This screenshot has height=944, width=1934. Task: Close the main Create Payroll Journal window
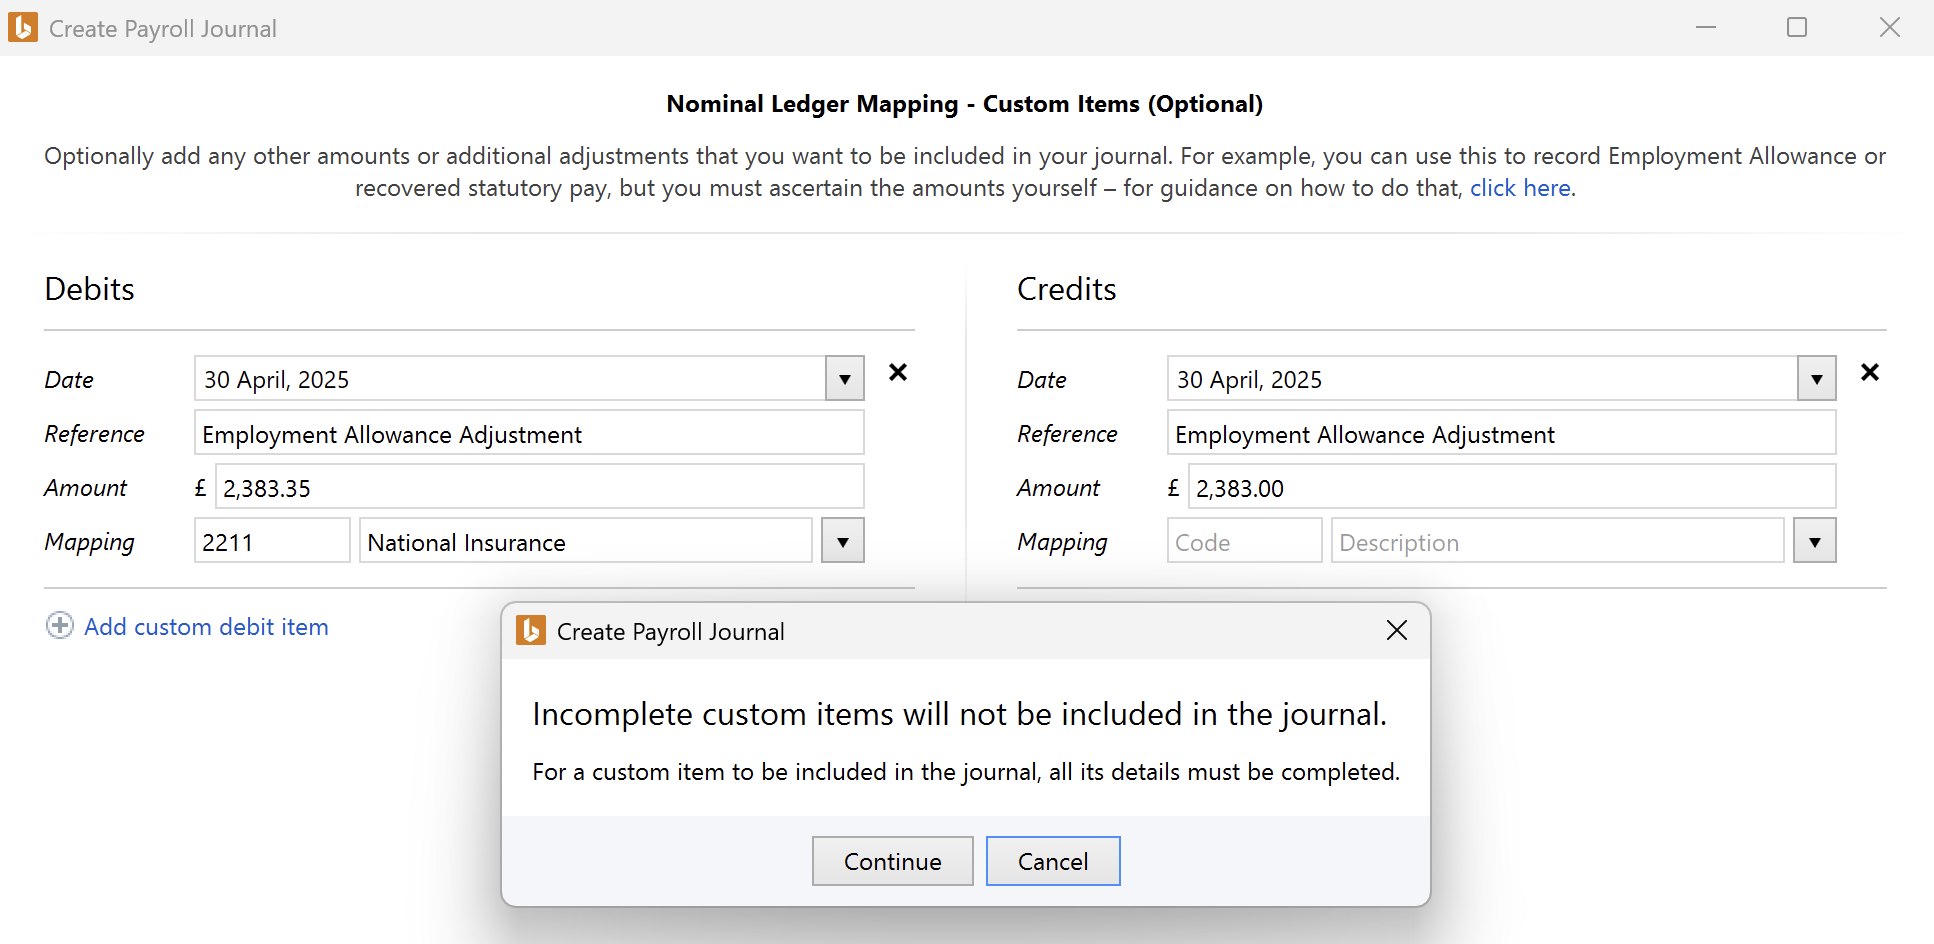[x=1889, y=27]
